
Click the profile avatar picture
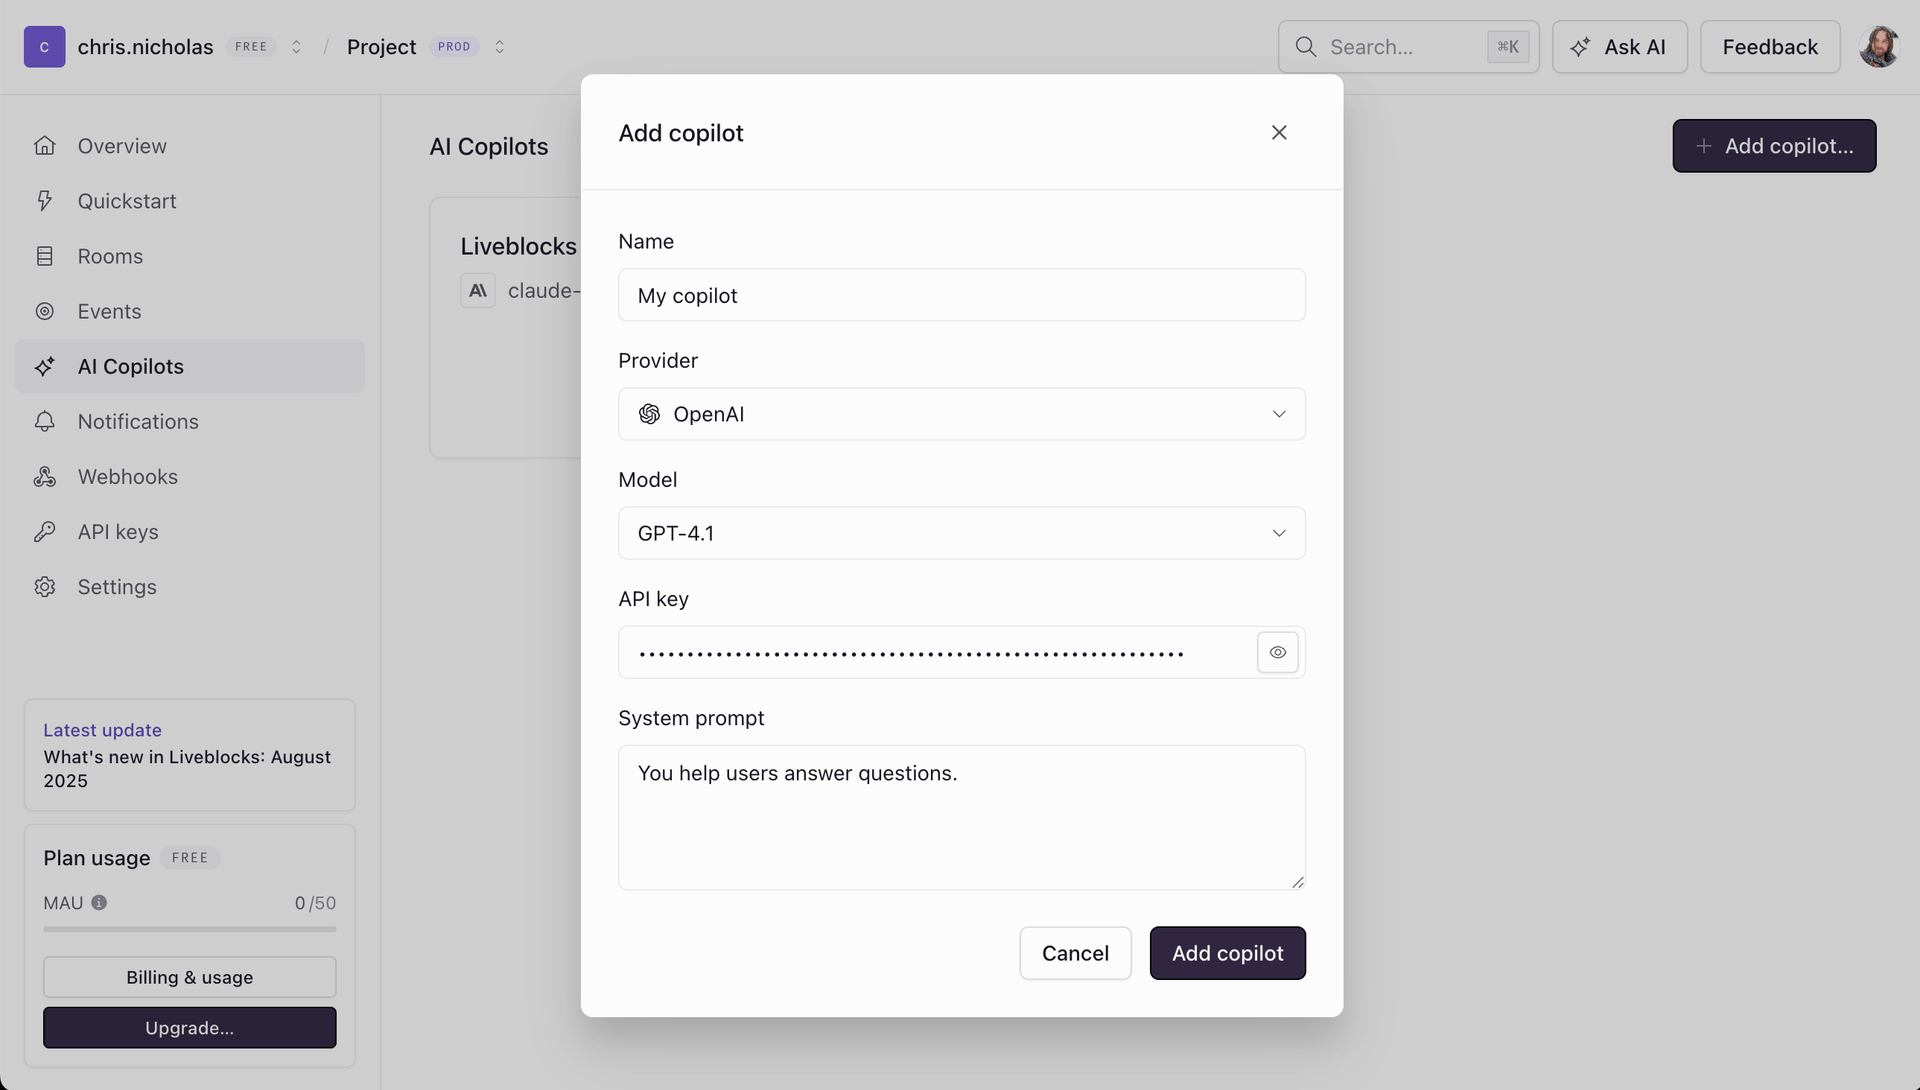point(1881,46)
